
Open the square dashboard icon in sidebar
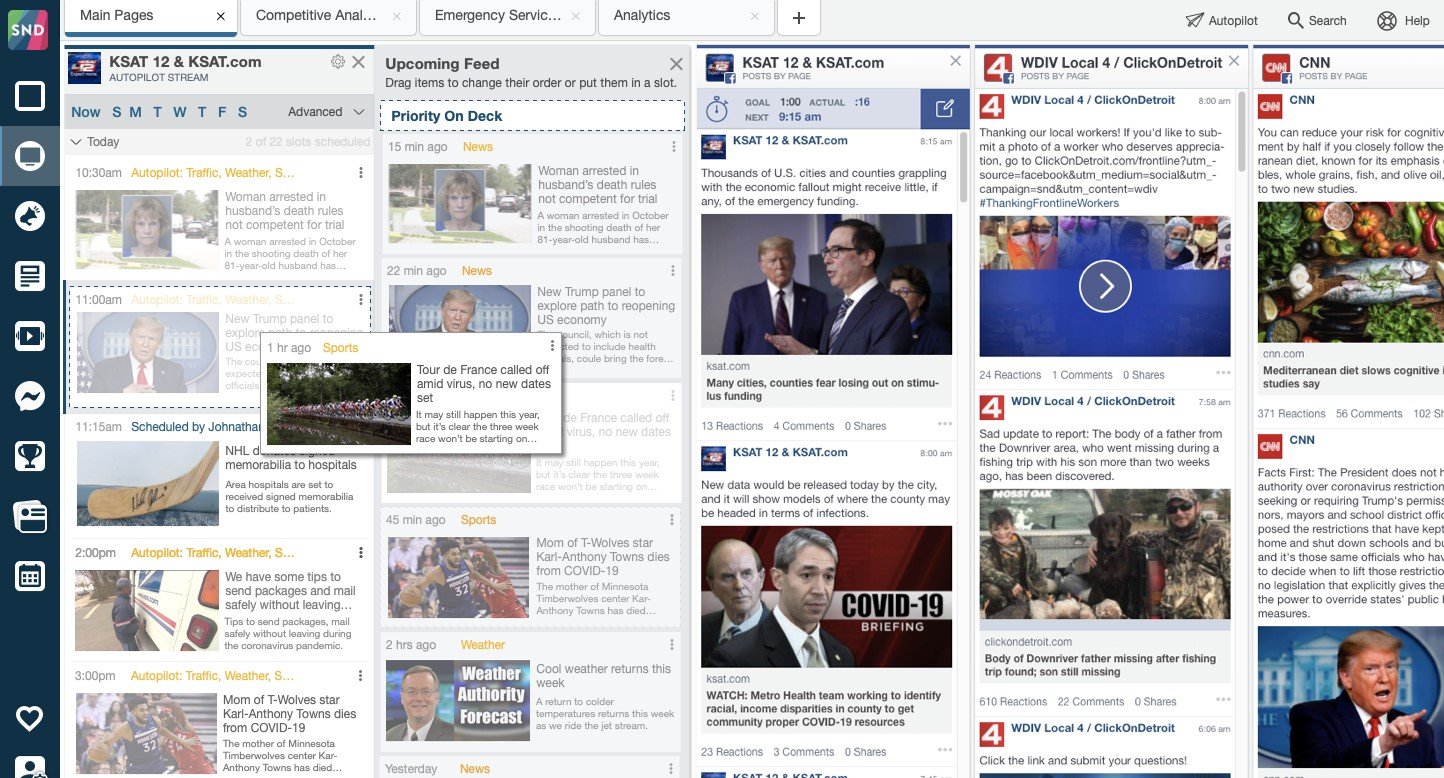(30, 96)
